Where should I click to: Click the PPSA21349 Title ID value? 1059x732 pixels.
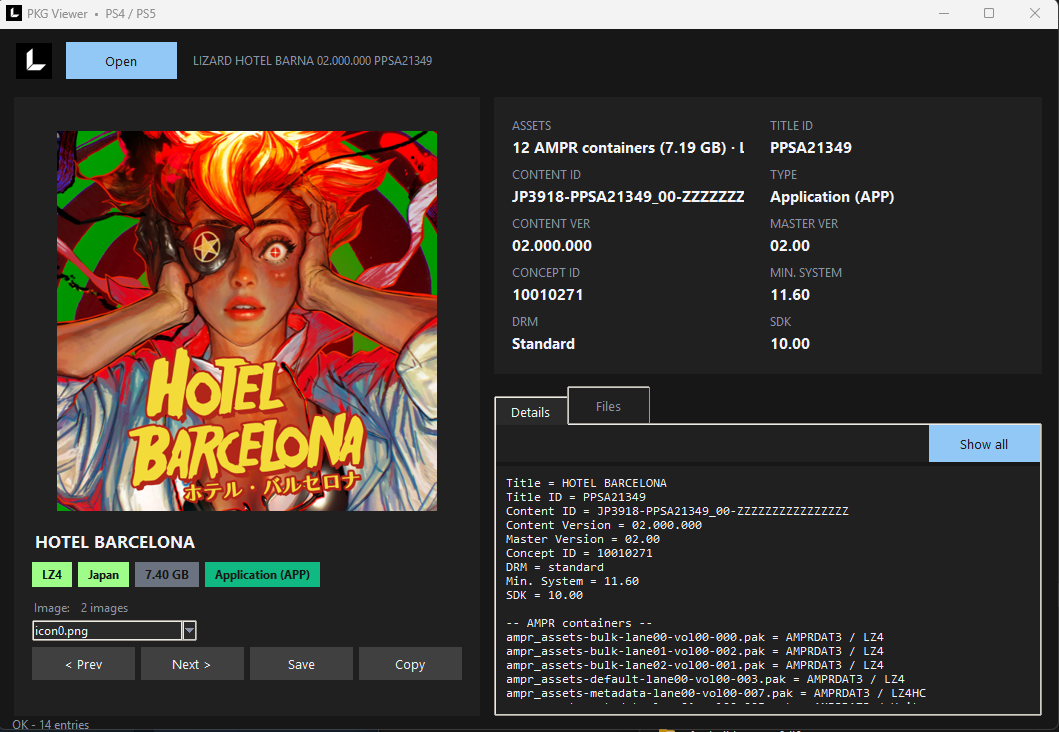point(810,147)
